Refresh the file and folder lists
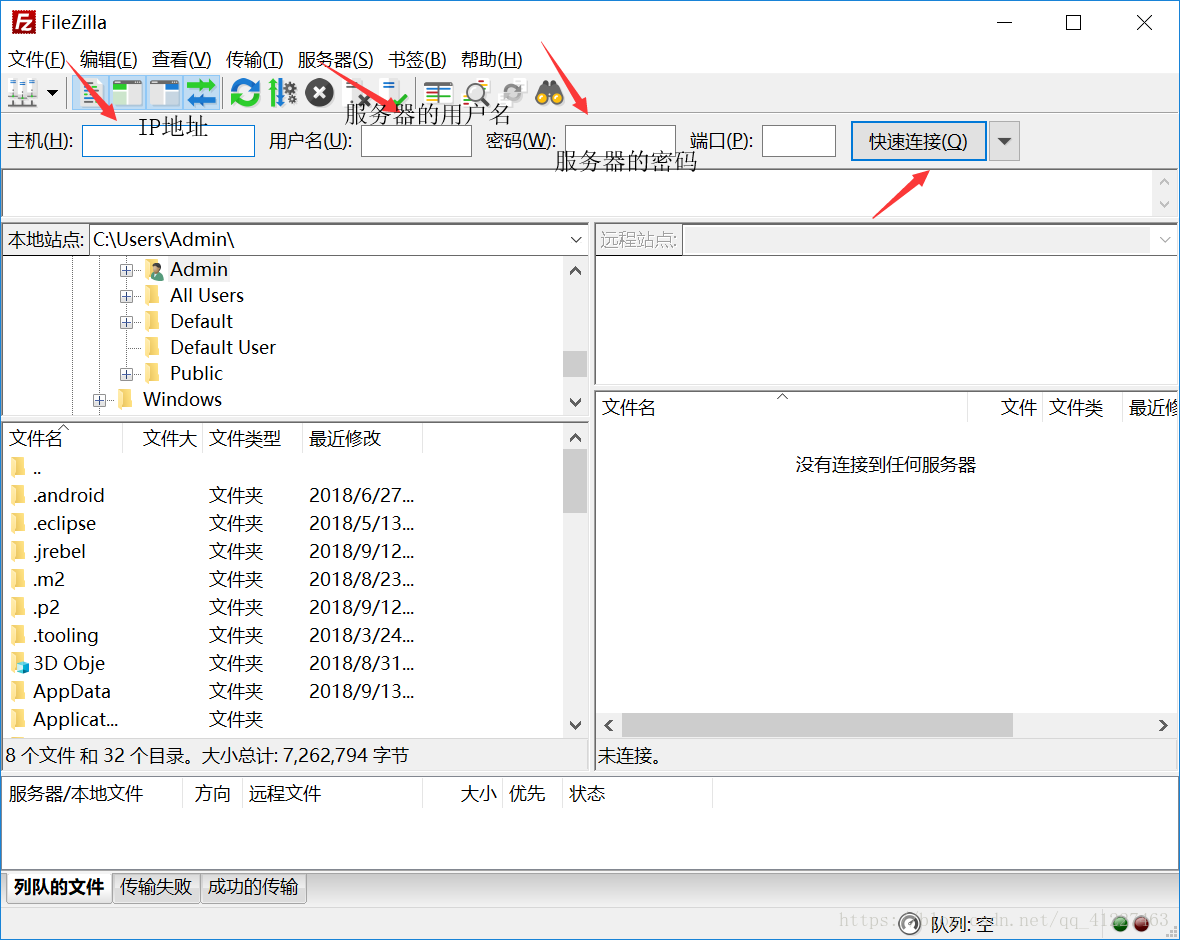 pos(245,93)
